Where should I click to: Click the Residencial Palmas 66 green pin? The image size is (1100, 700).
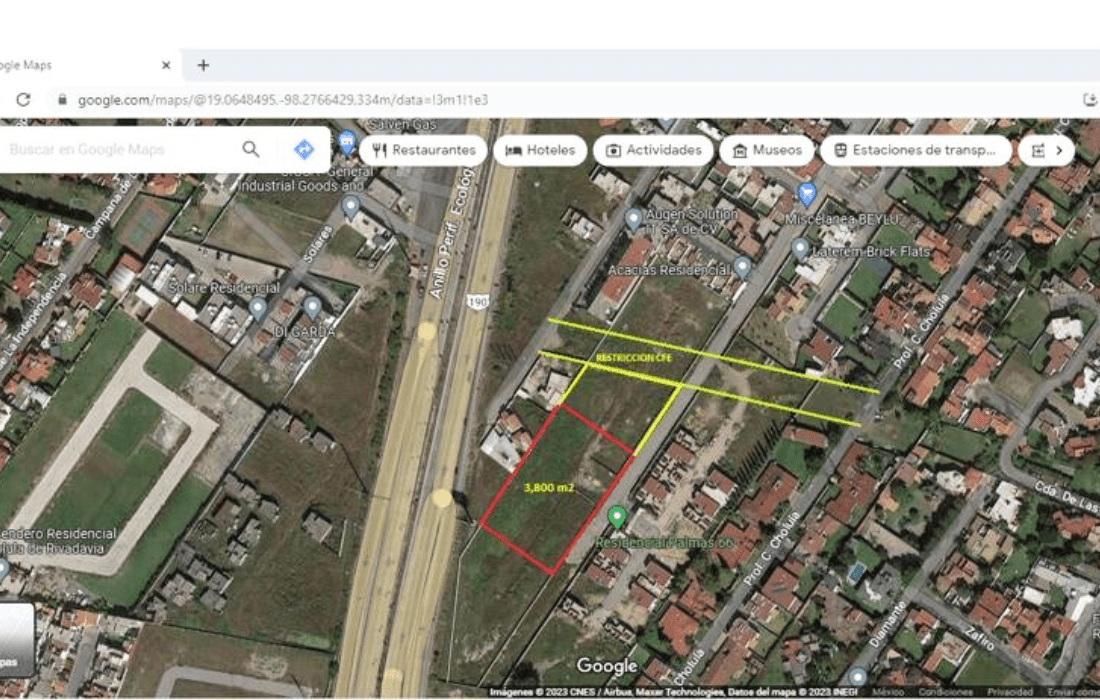617,517
